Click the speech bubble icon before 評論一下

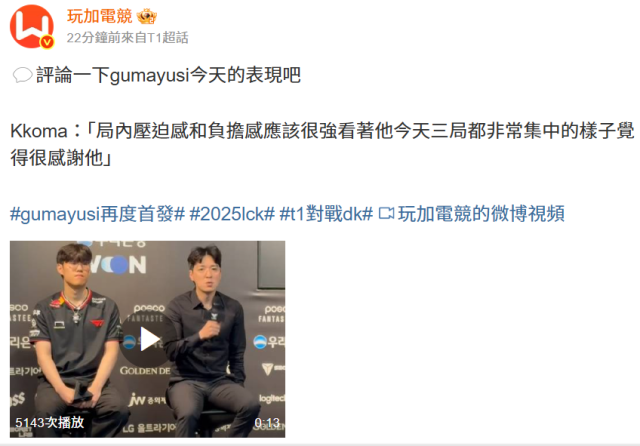tap(22, 75)
